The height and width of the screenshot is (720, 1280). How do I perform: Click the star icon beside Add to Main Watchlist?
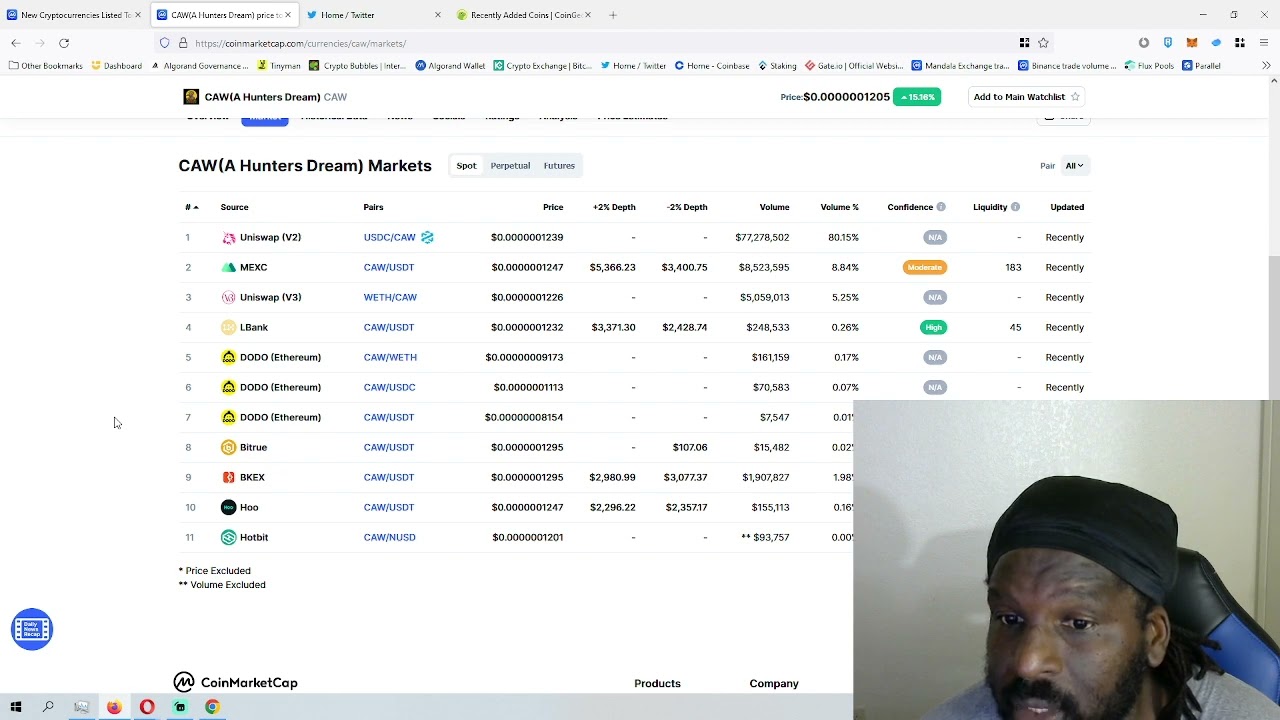(1075, 97)
